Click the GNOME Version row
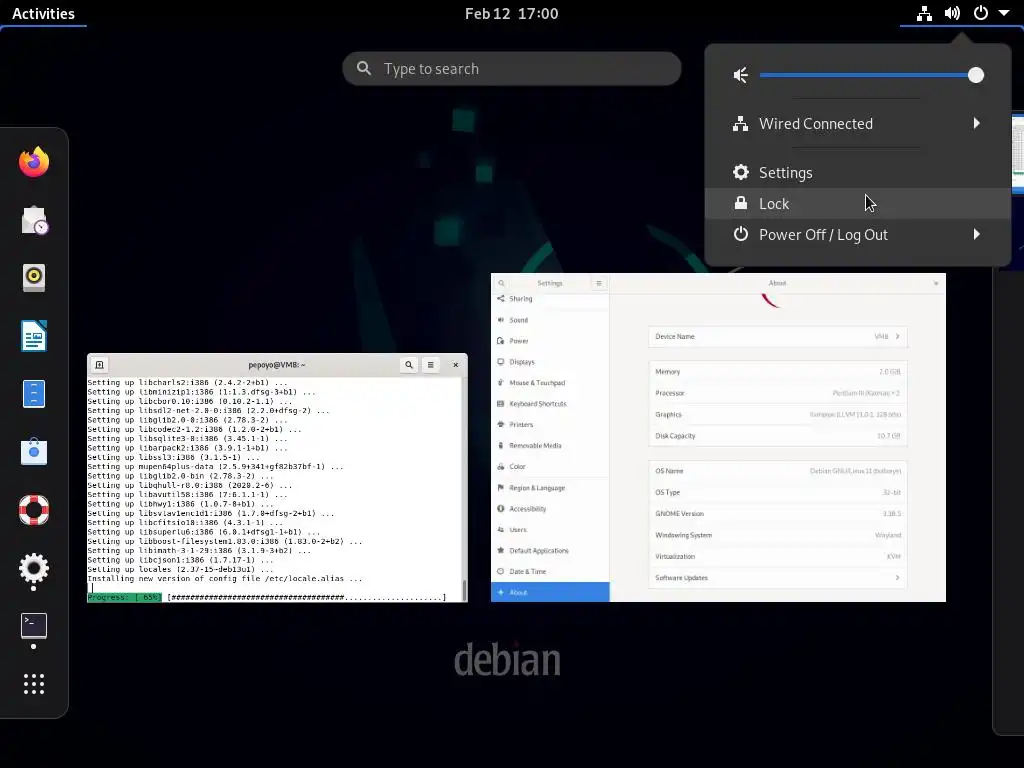The width and height of the screenshot is (1024, 768). (x=778, y=514)
